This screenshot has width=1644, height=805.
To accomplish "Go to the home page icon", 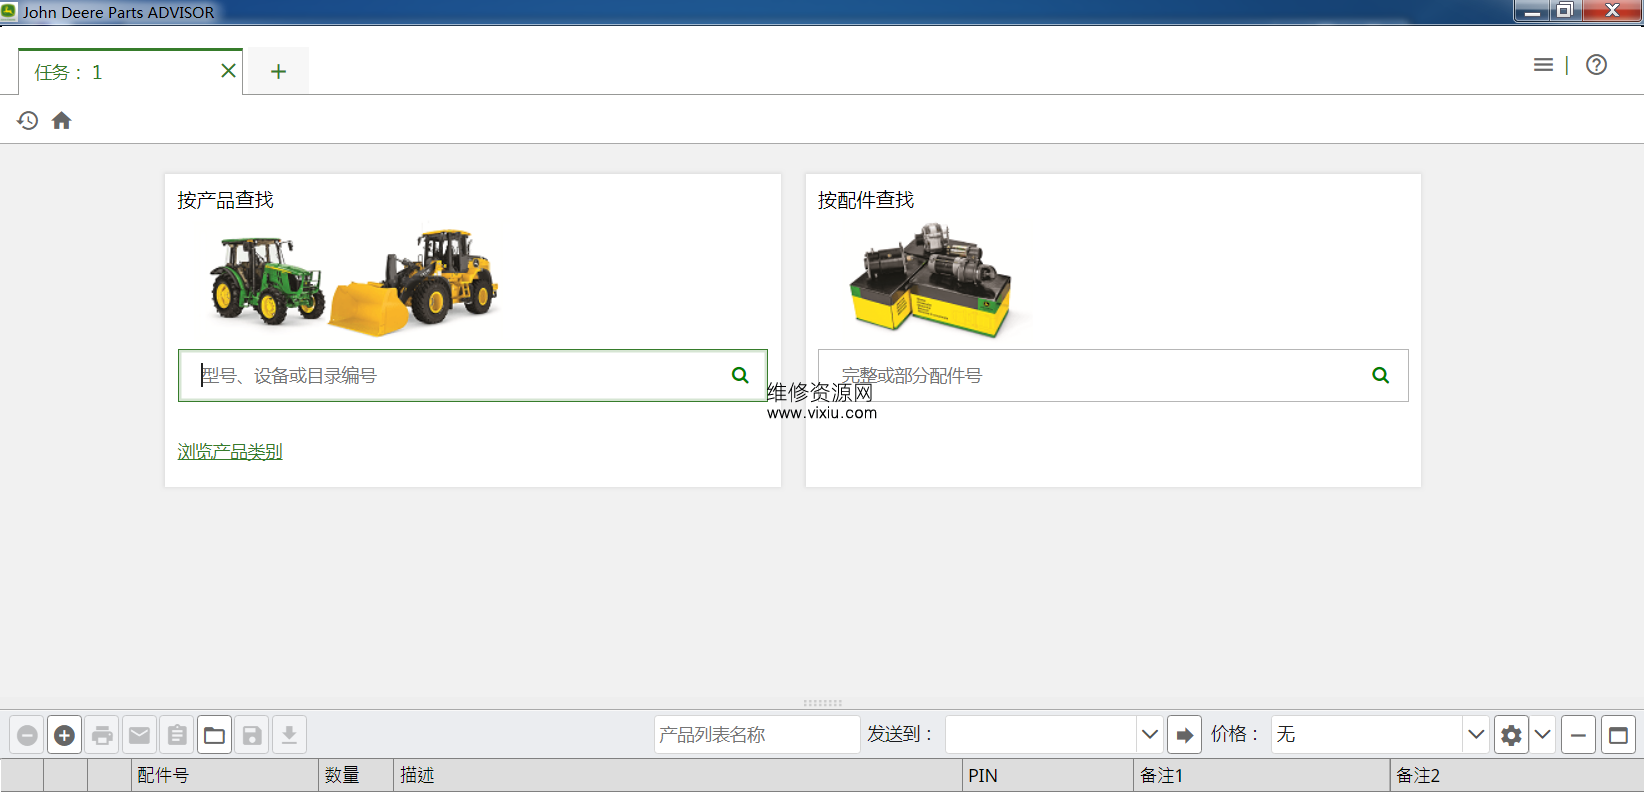I will click(62, 121).
